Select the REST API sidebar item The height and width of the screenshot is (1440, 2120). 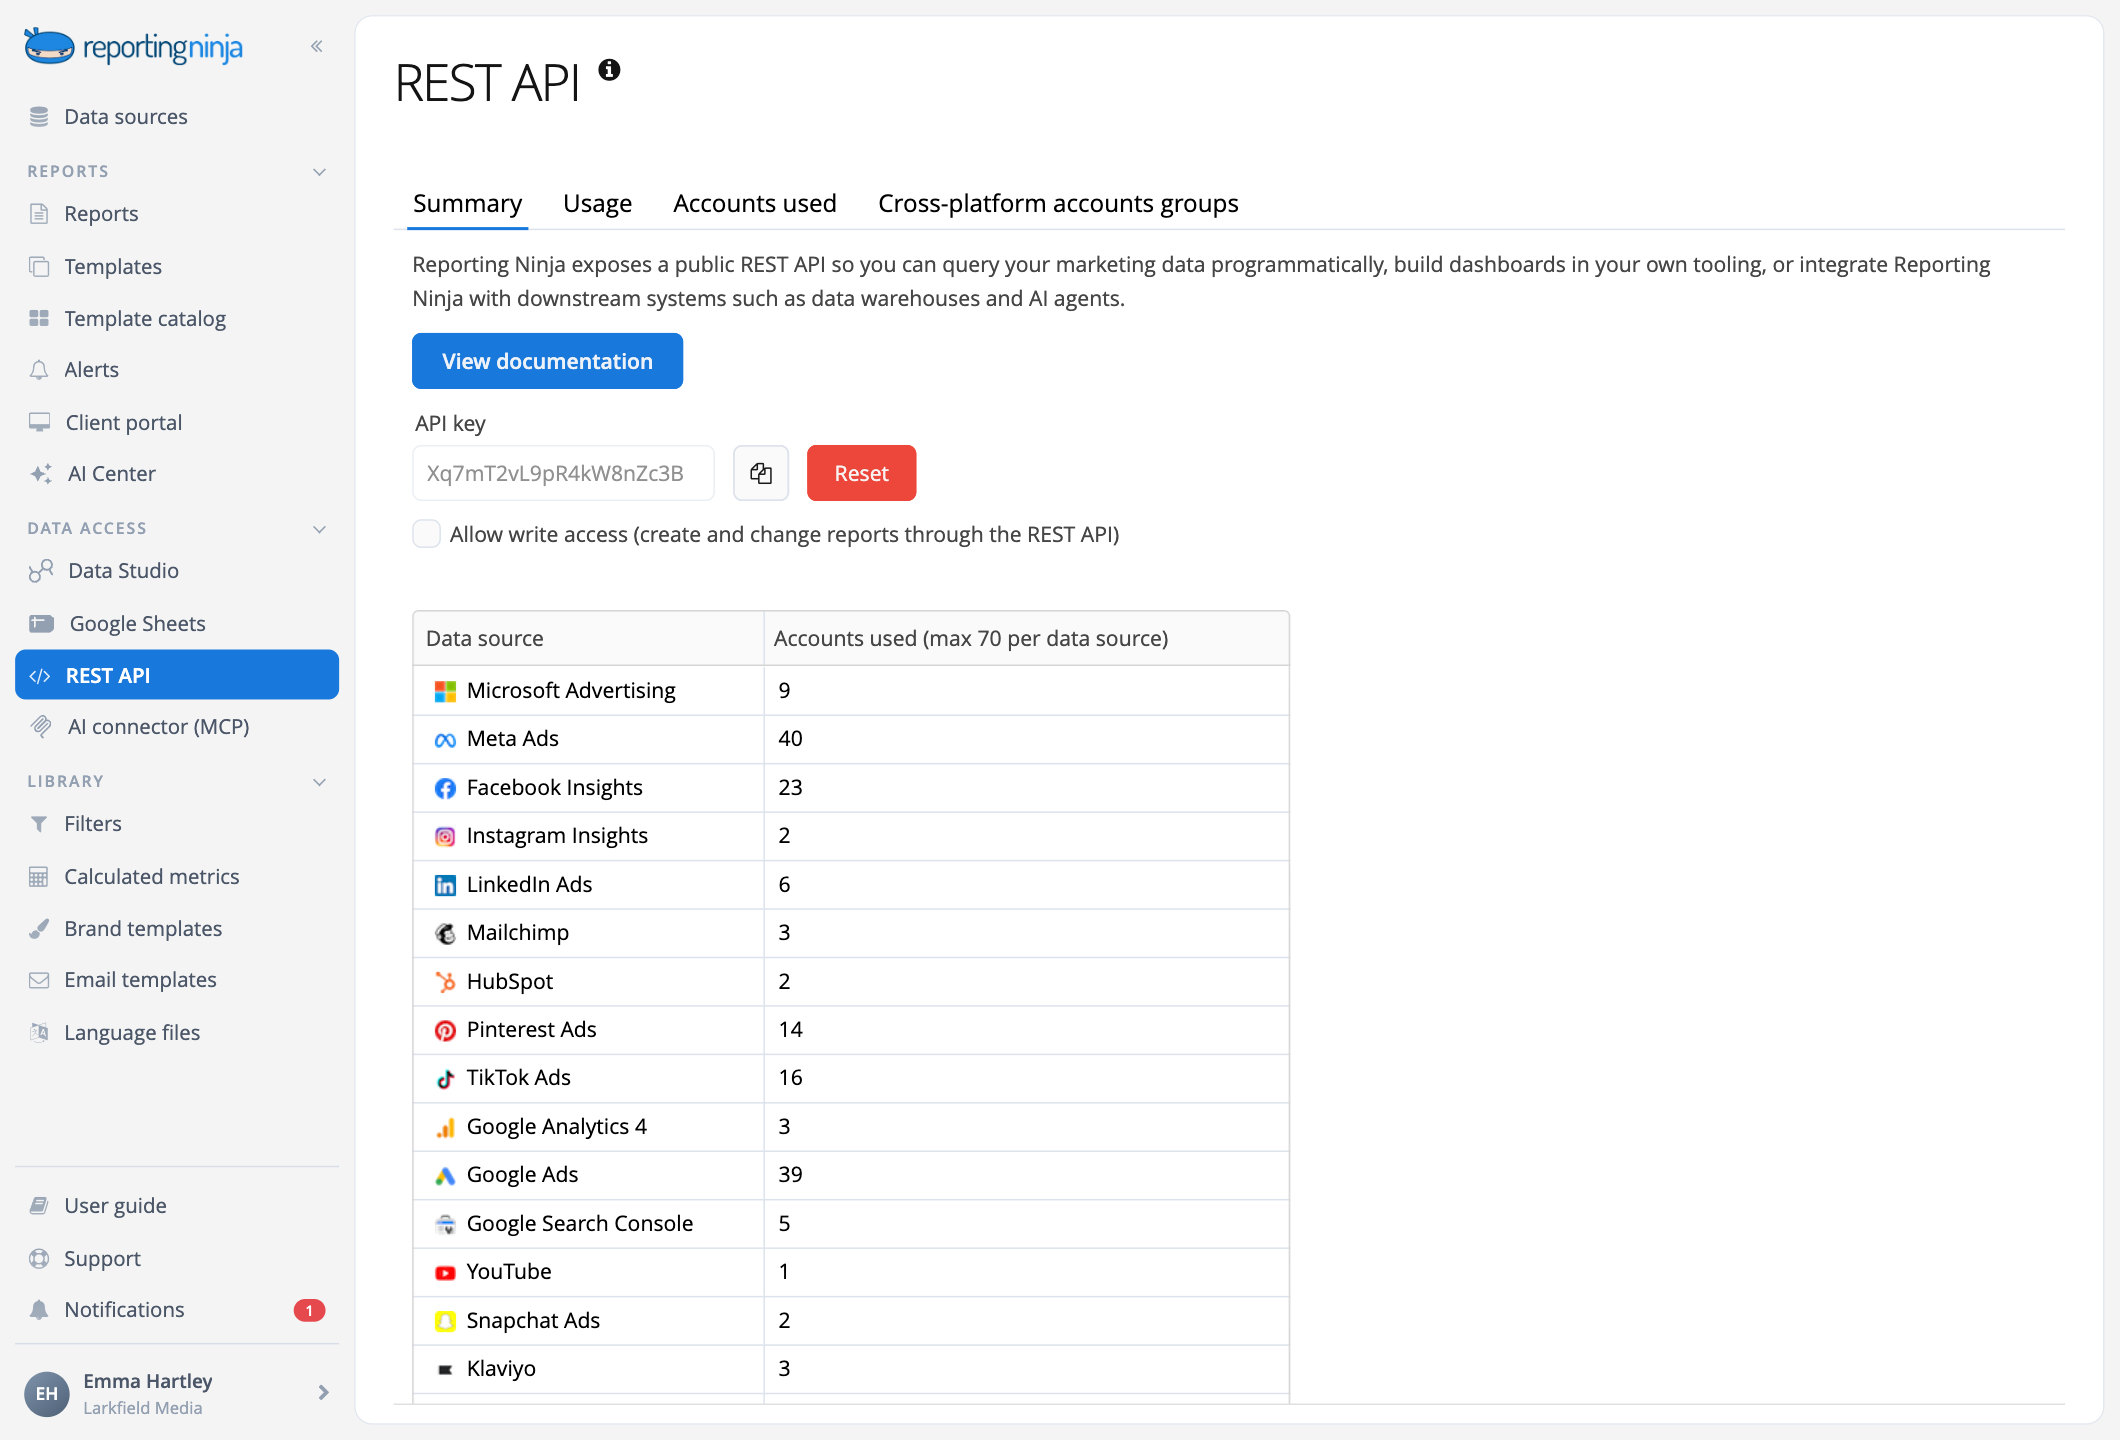[x=177, y=675]
